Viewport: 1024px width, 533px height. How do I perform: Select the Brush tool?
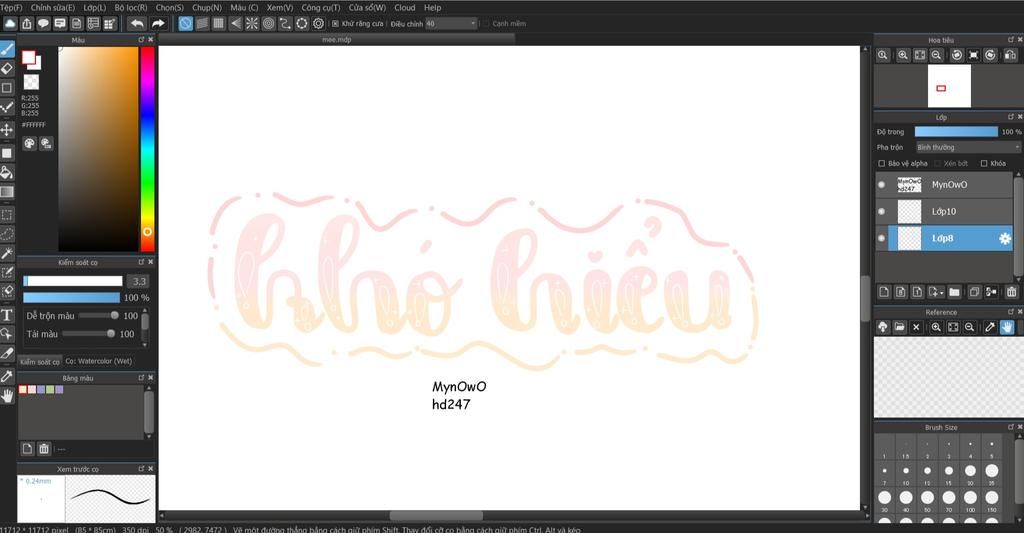click(x=7, y=49)
